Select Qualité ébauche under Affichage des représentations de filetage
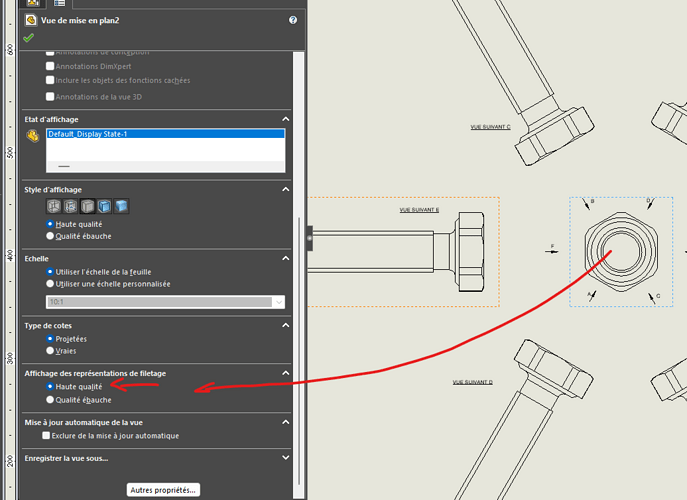This screenshot has width=687, height=500. point(51,400)
